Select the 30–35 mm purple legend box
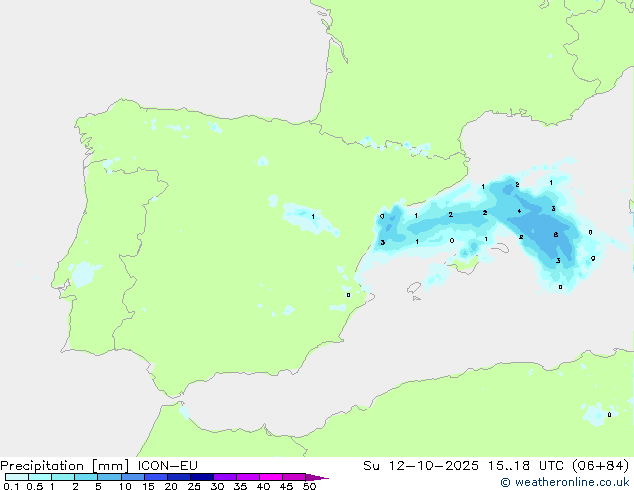This screenshot has width=634, height=490. tap(225, 477)
